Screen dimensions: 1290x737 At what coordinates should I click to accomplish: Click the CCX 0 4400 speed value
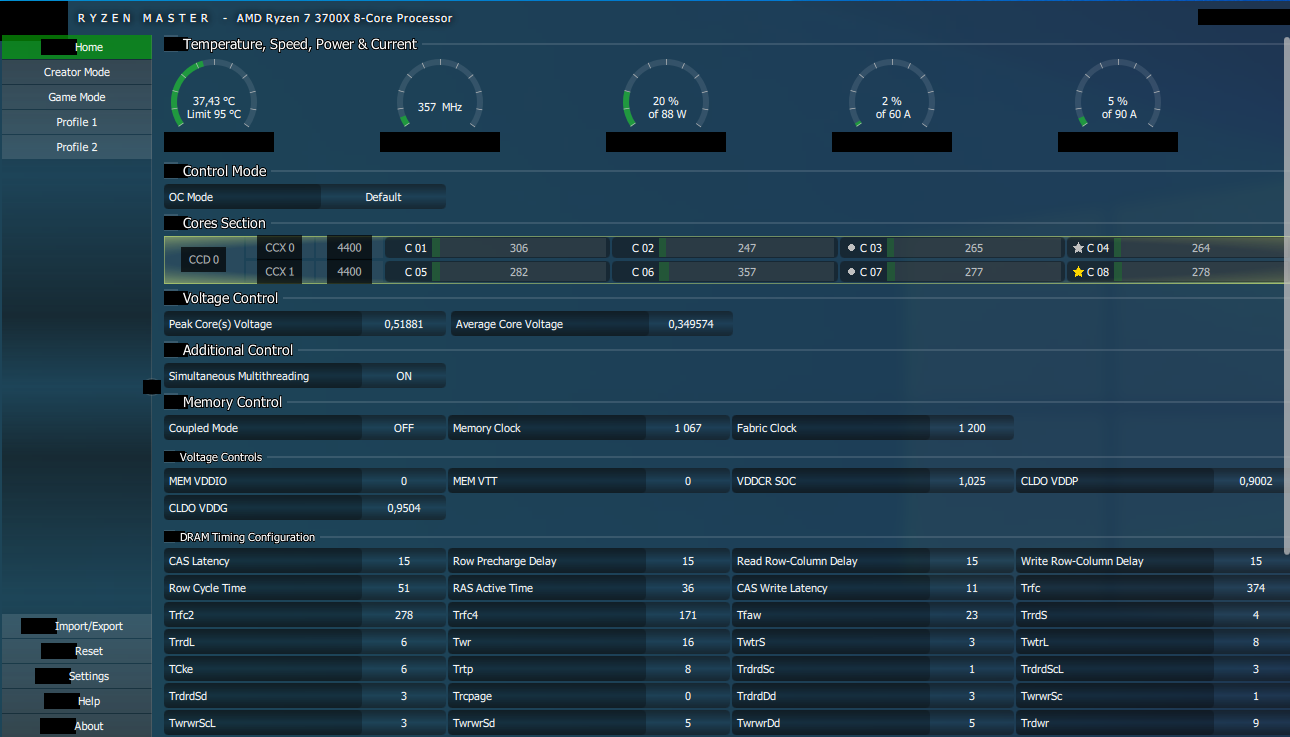pos(349,248)
